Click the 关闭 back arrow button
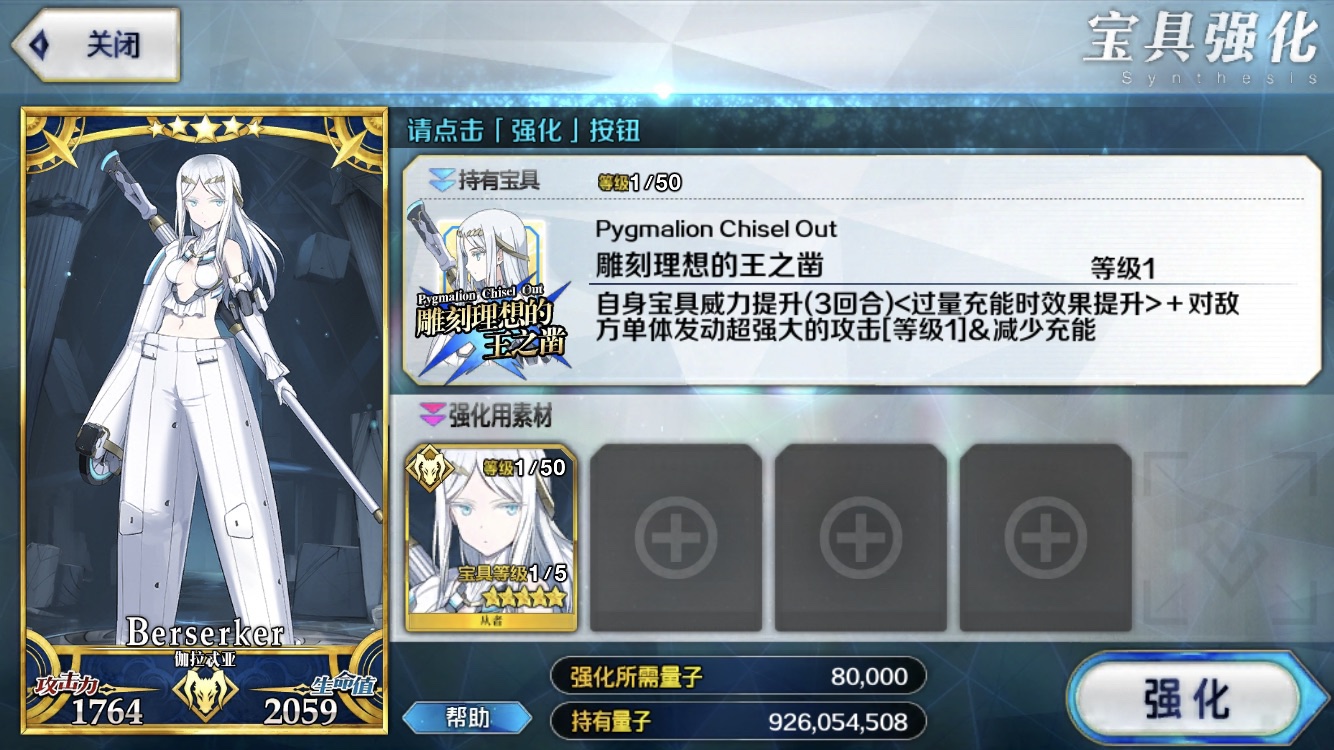1334x750 pixels. 95,45
